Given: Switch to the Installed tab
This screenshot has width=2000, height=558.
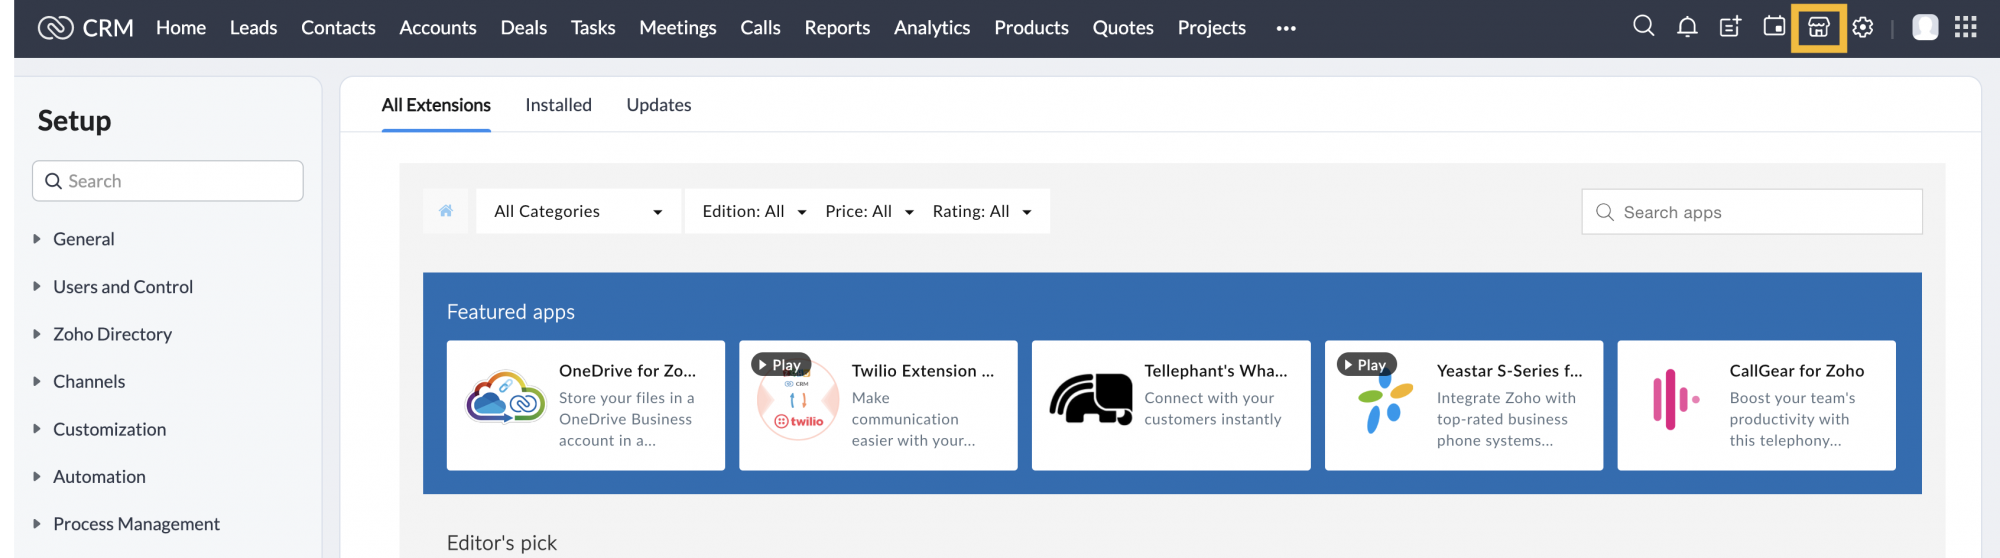Looking at the screenshot, I should point(558,105).
